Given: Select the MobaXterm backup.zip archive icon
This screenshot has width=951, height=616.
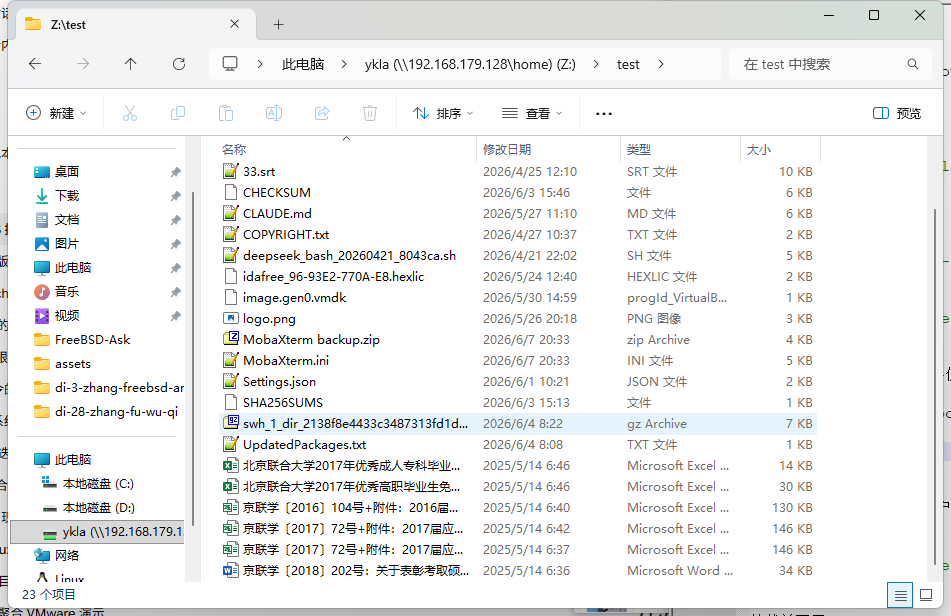Looking at the screenshot, I should click(230, 339).
